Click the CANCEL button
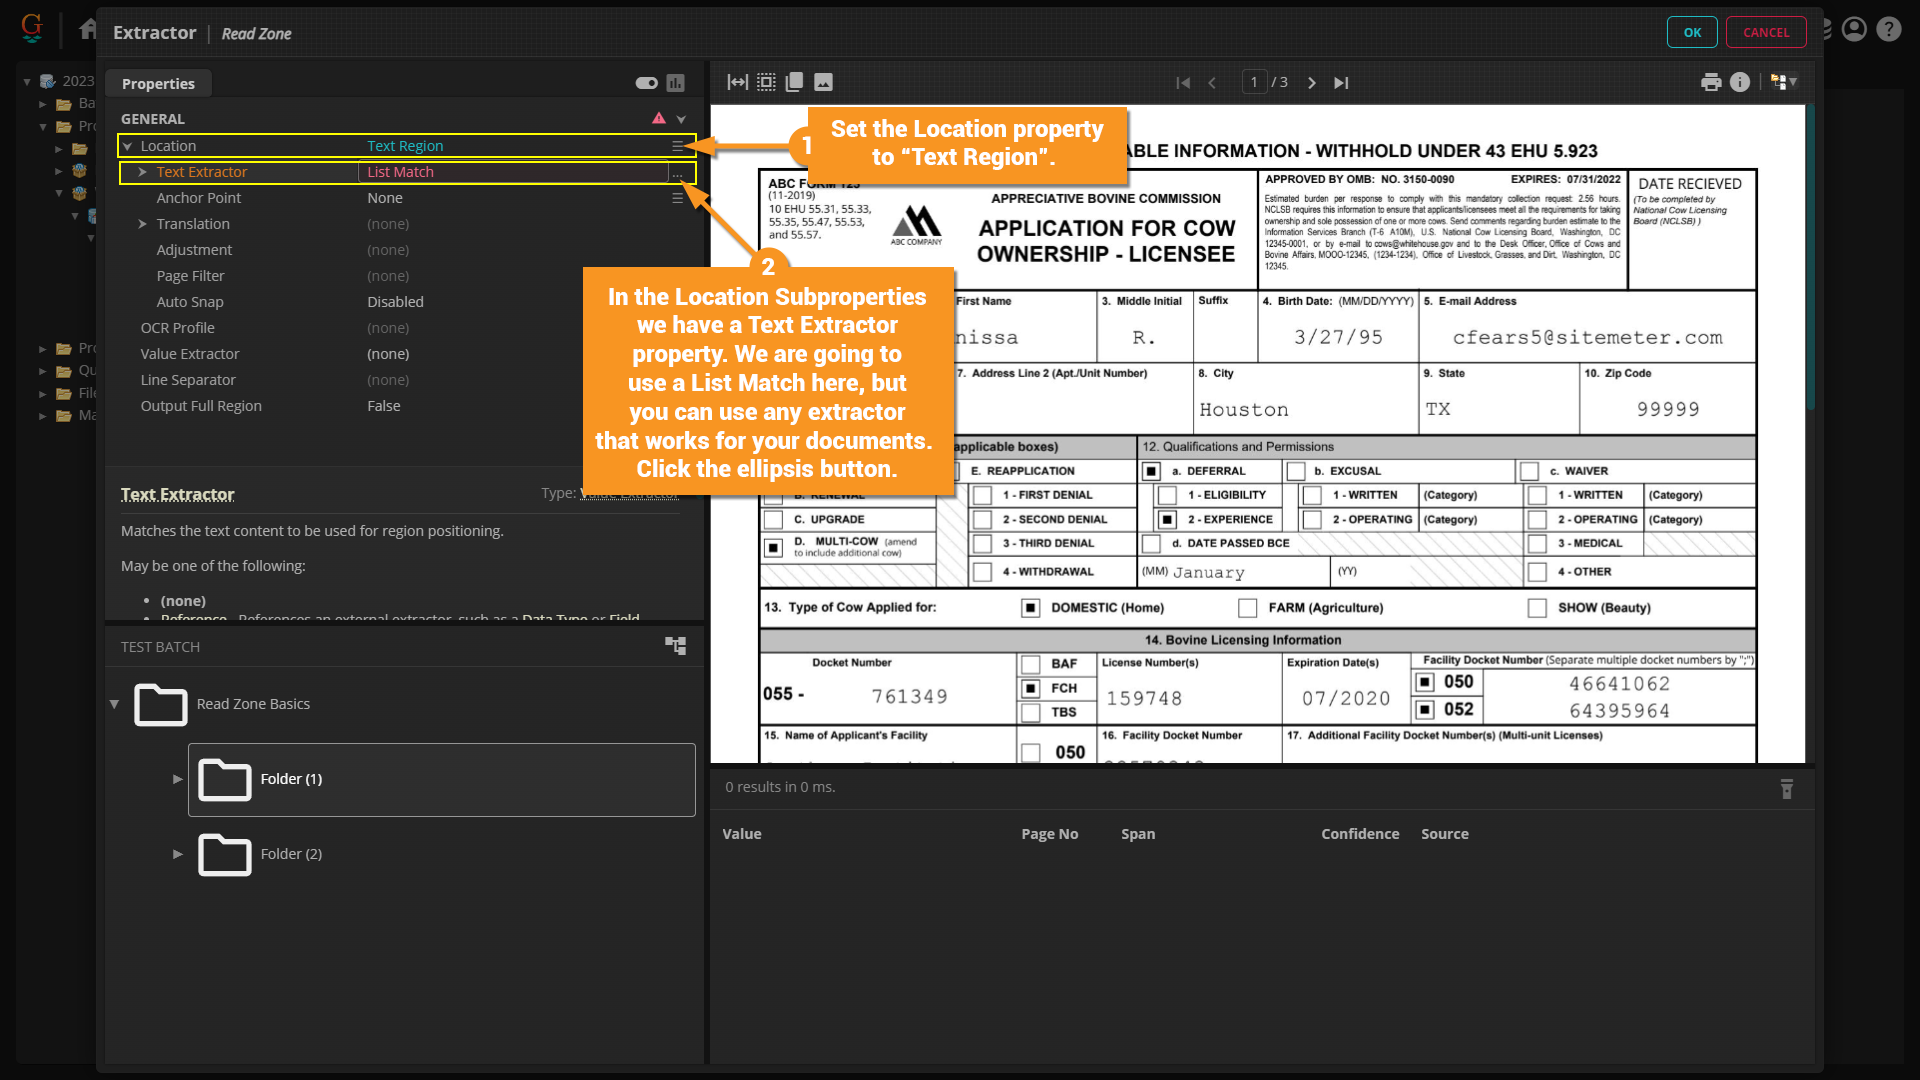The image size is (1920, 1080). [x=1766, y=32]
